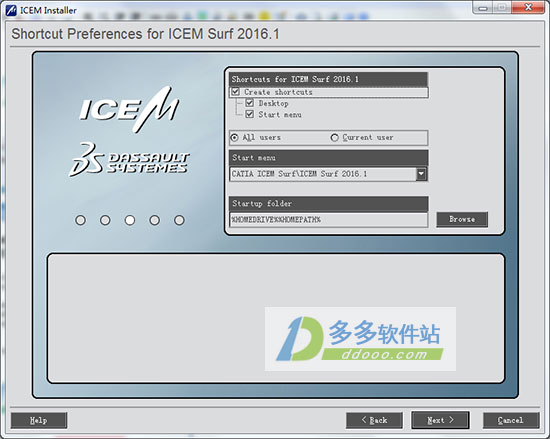Open installer Help
This screenshot has width=550, height=439.
tap(39, 420)
